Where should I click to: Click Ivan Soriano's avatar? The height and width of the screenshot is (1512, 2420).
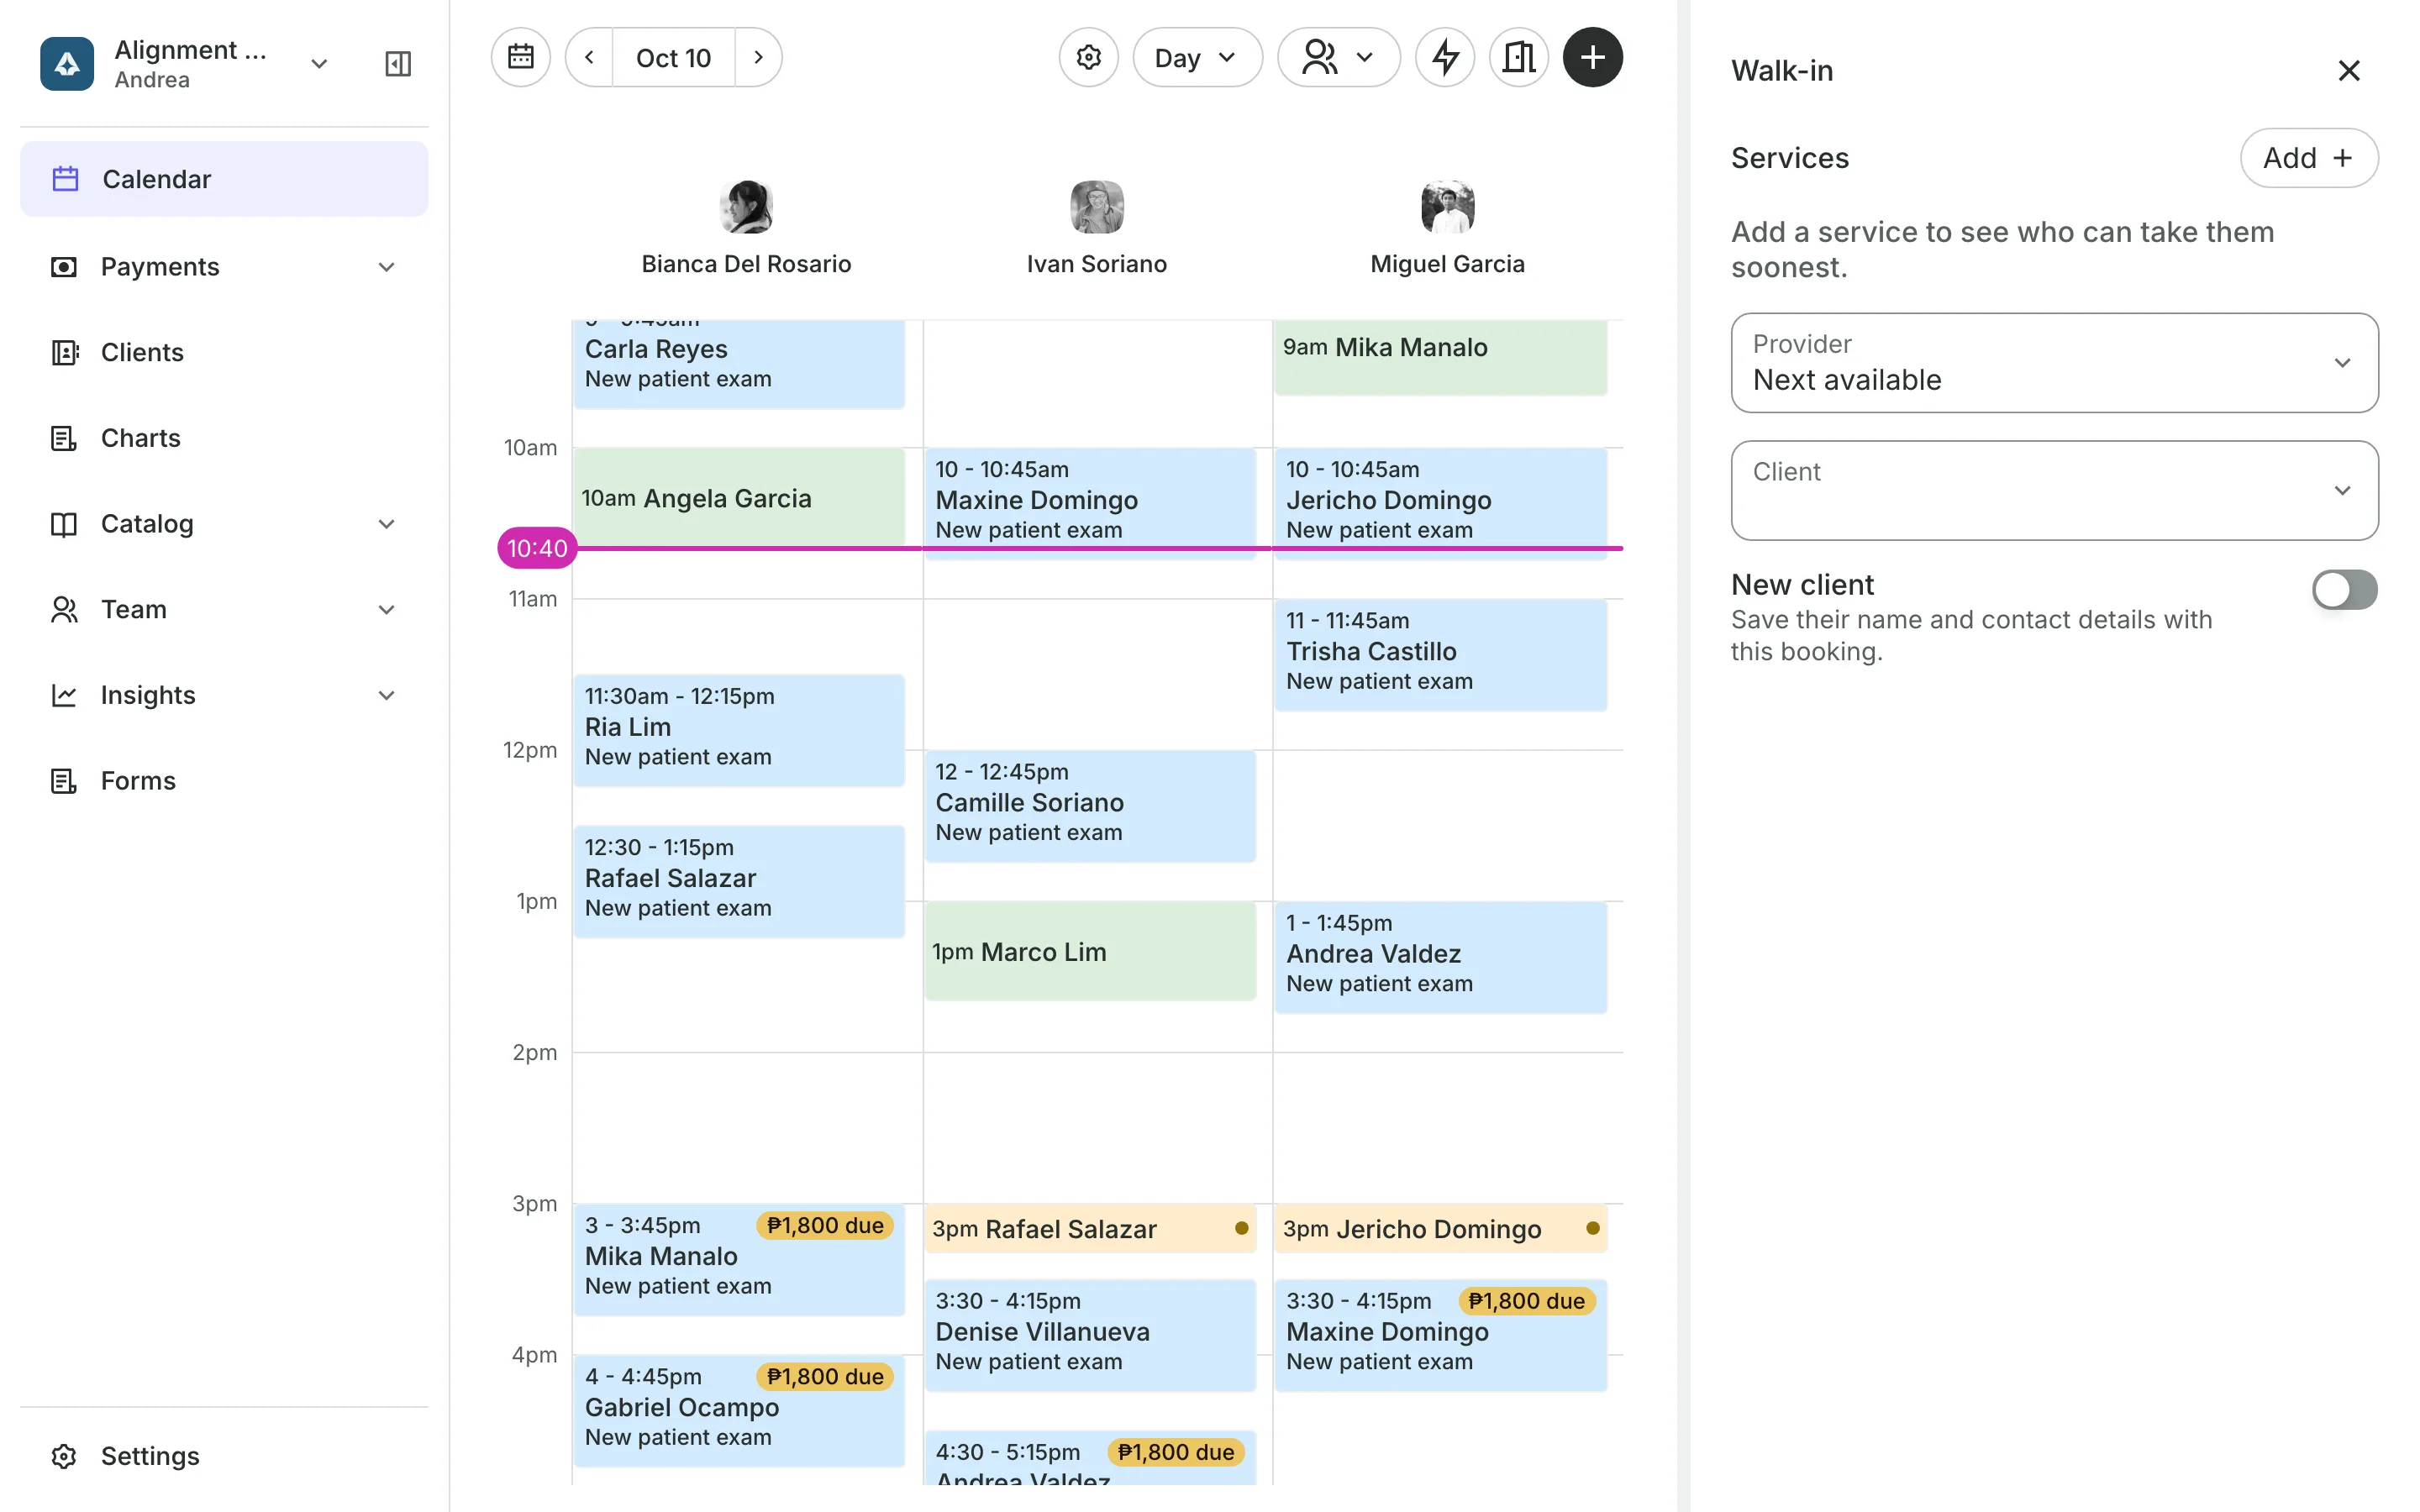(x=1096, y=207)
